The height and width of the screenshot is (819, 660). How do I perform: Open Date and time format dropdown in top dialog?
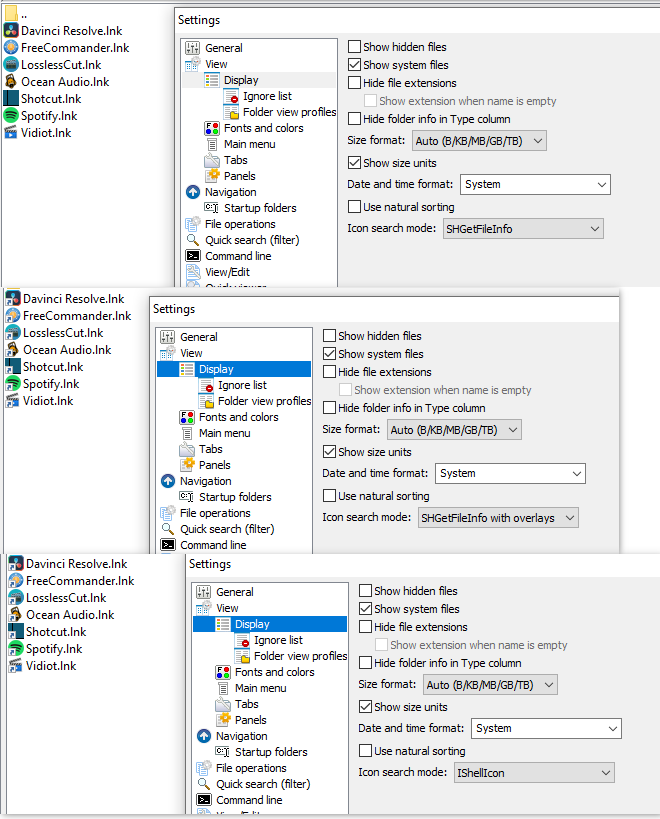tap(535, 184)
